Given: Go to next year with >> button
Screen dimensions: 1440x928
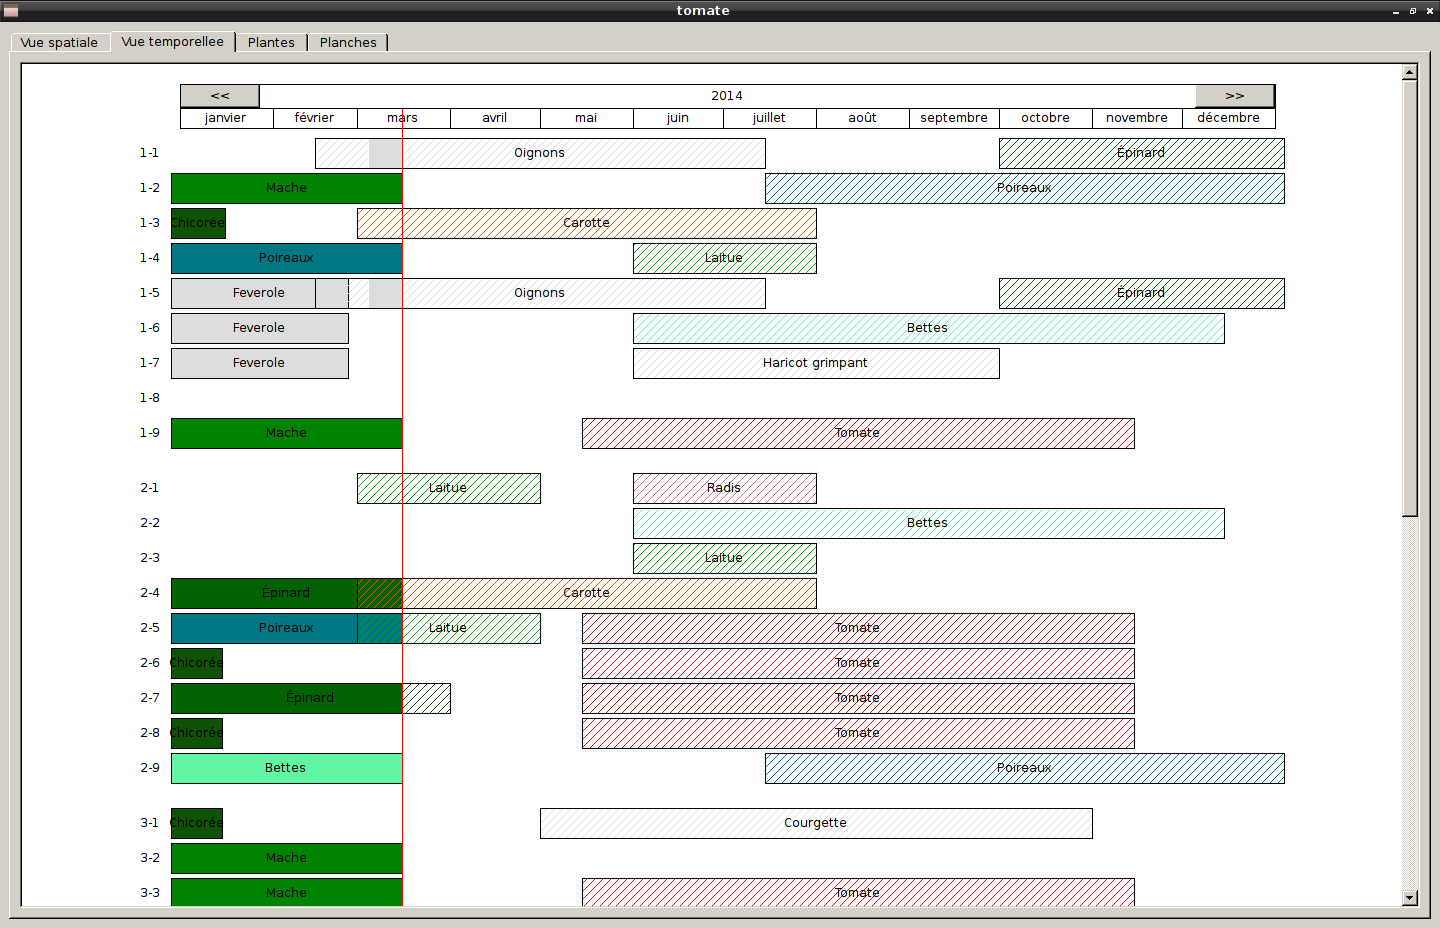Looking at the screenshot, I should (1235, 96).
